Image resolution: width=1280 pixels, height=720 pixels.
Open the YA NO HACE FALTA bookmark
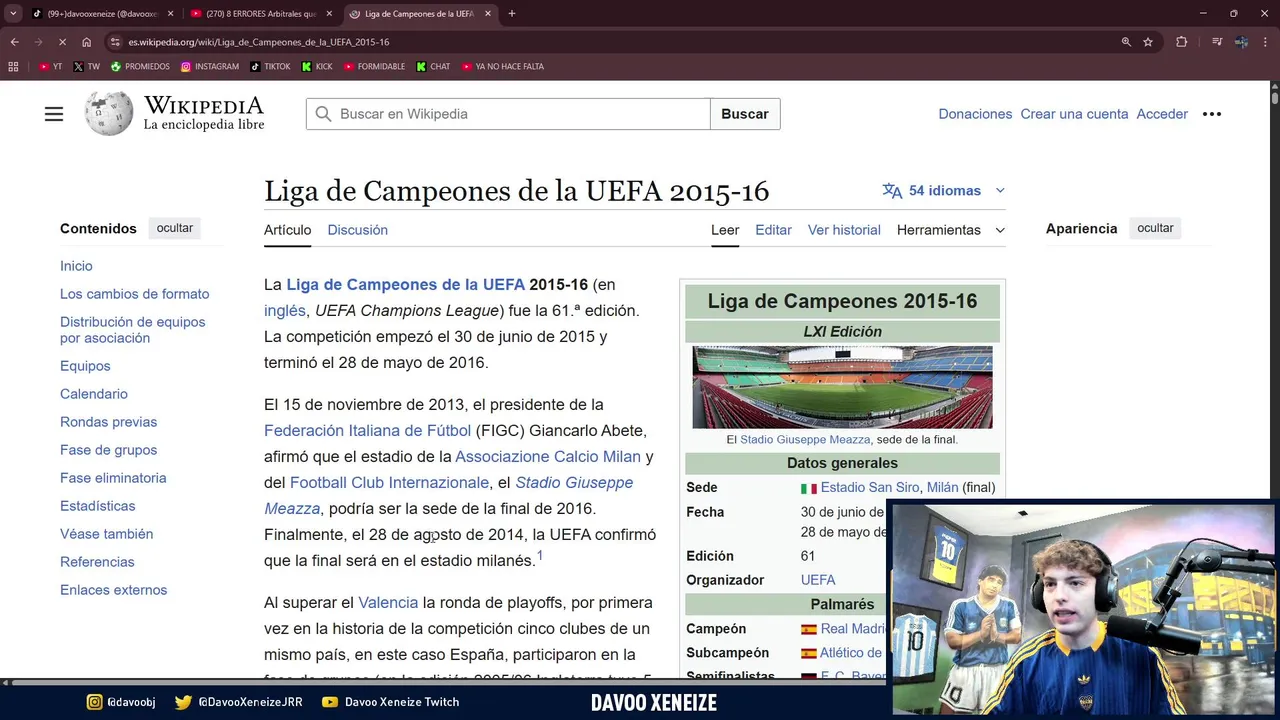(x=503, y=67)
